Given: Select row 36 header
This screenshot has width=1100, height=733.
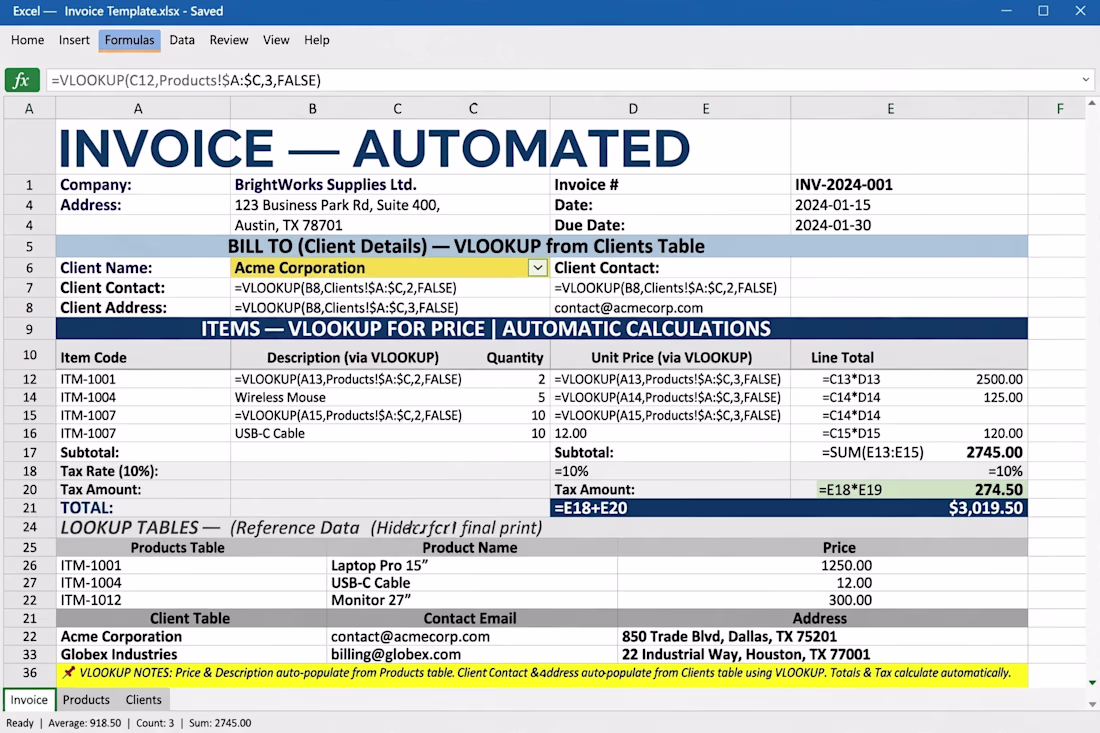Looking at the screenshot, I should [29, 673].
